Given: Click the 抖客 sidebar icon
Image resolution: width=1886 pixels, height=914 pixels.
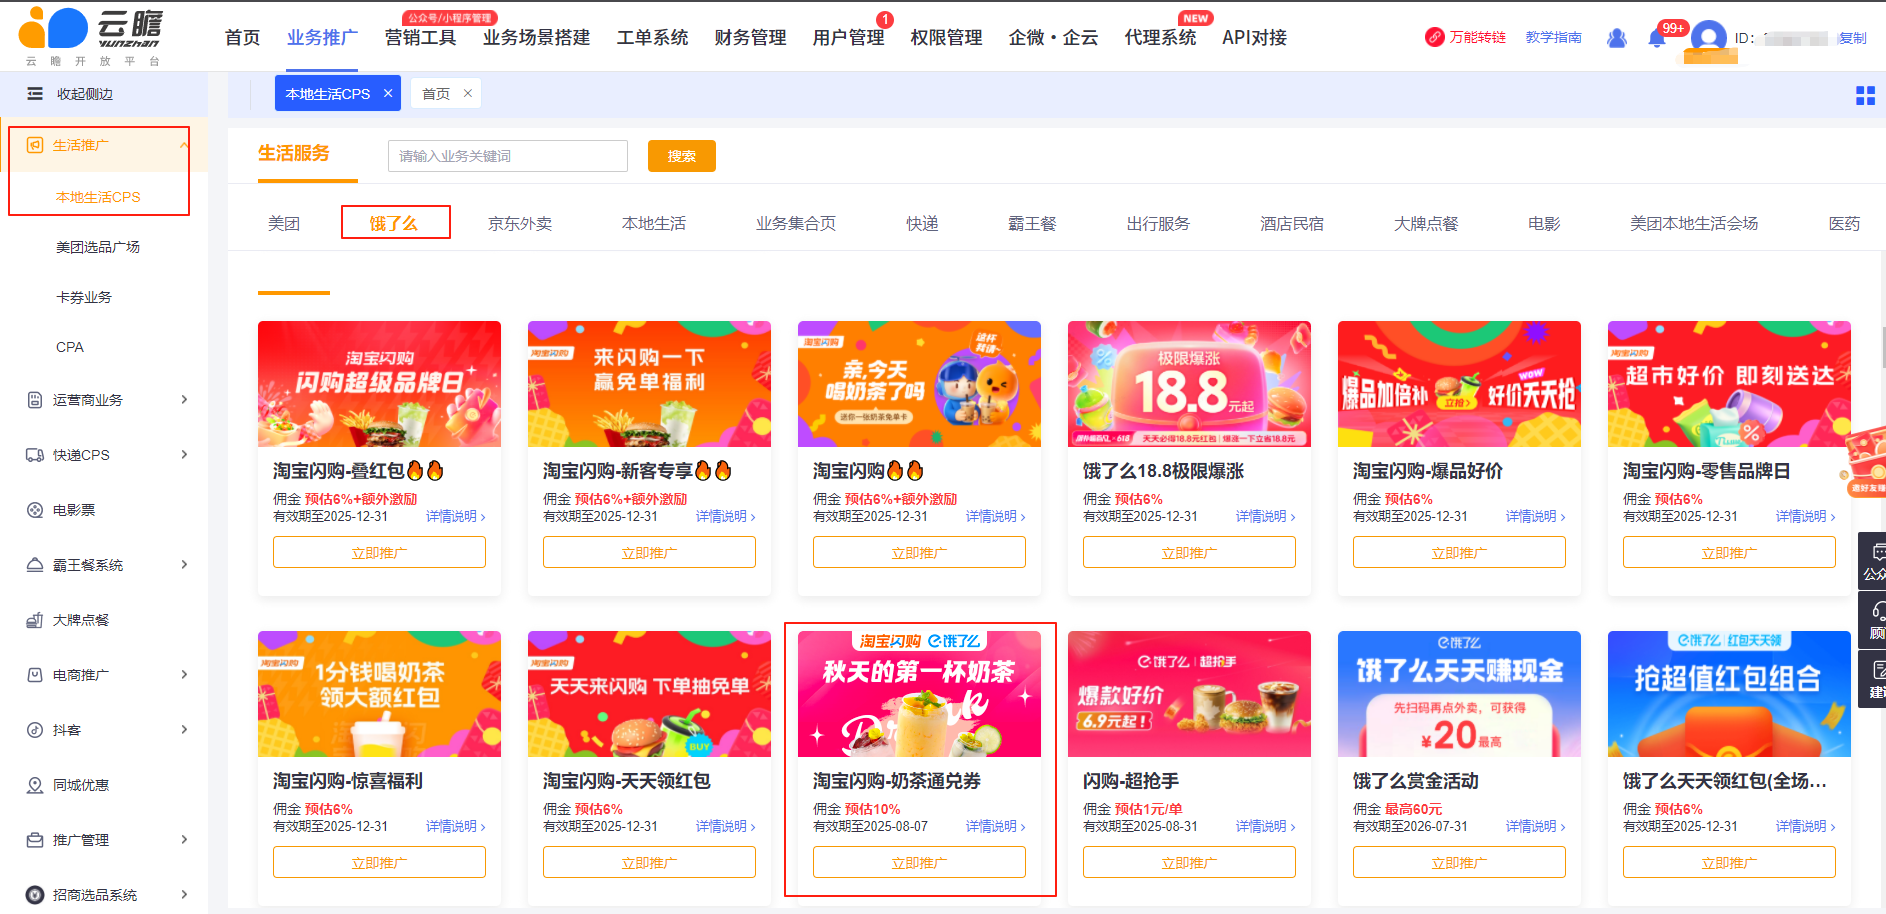Looking at the screenshot, I should point(35,730).
